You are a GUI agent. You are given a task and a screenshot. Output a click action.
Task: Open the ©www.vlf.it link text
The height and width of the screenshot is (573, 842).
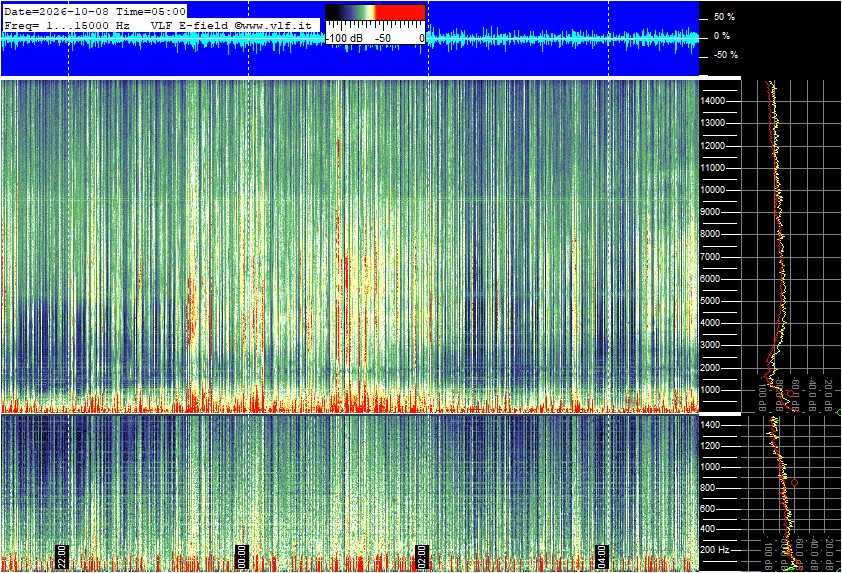click(273, 25)
